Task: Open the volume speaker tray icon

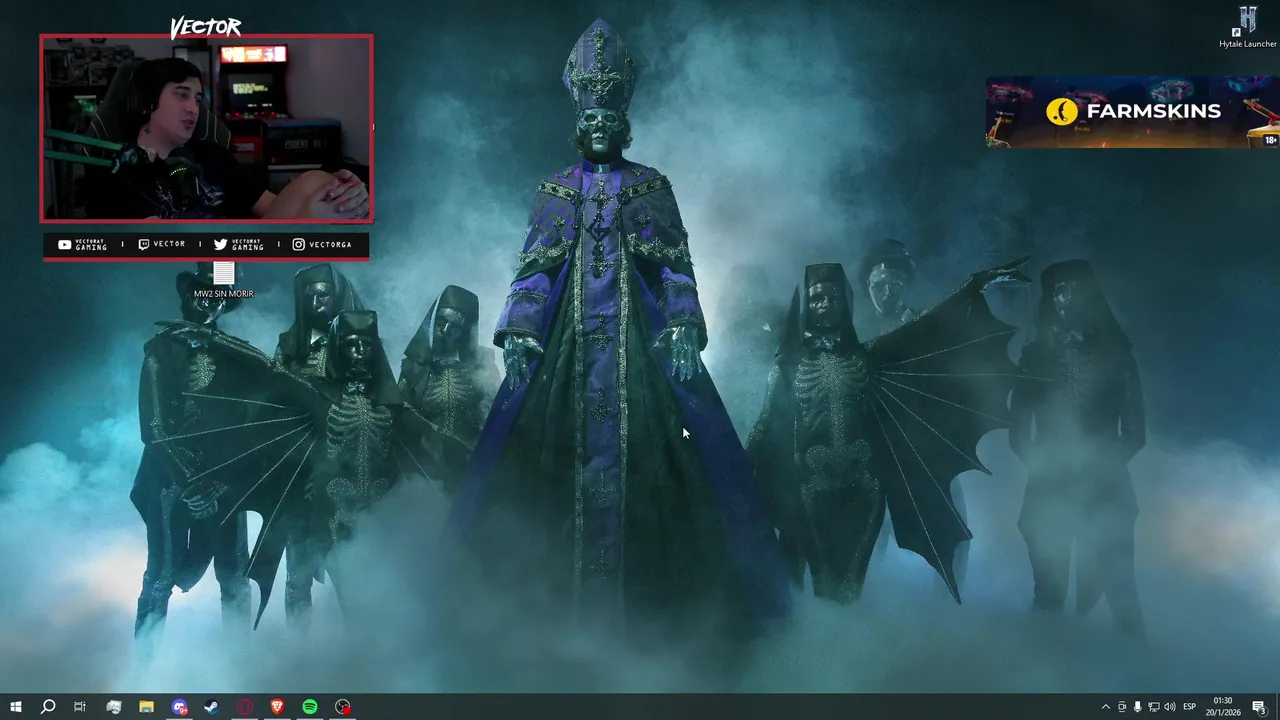Action: [1169, 707]
